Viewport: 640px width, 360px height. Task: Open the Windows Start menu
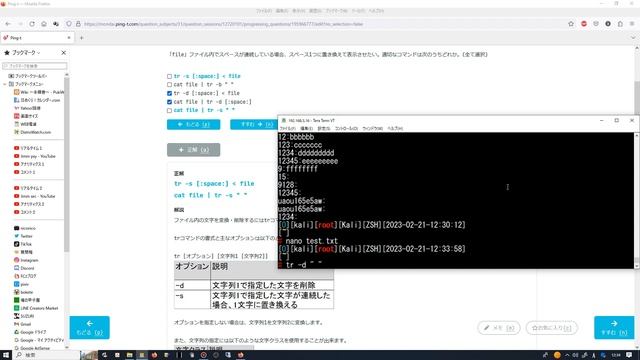click(6, 355)
